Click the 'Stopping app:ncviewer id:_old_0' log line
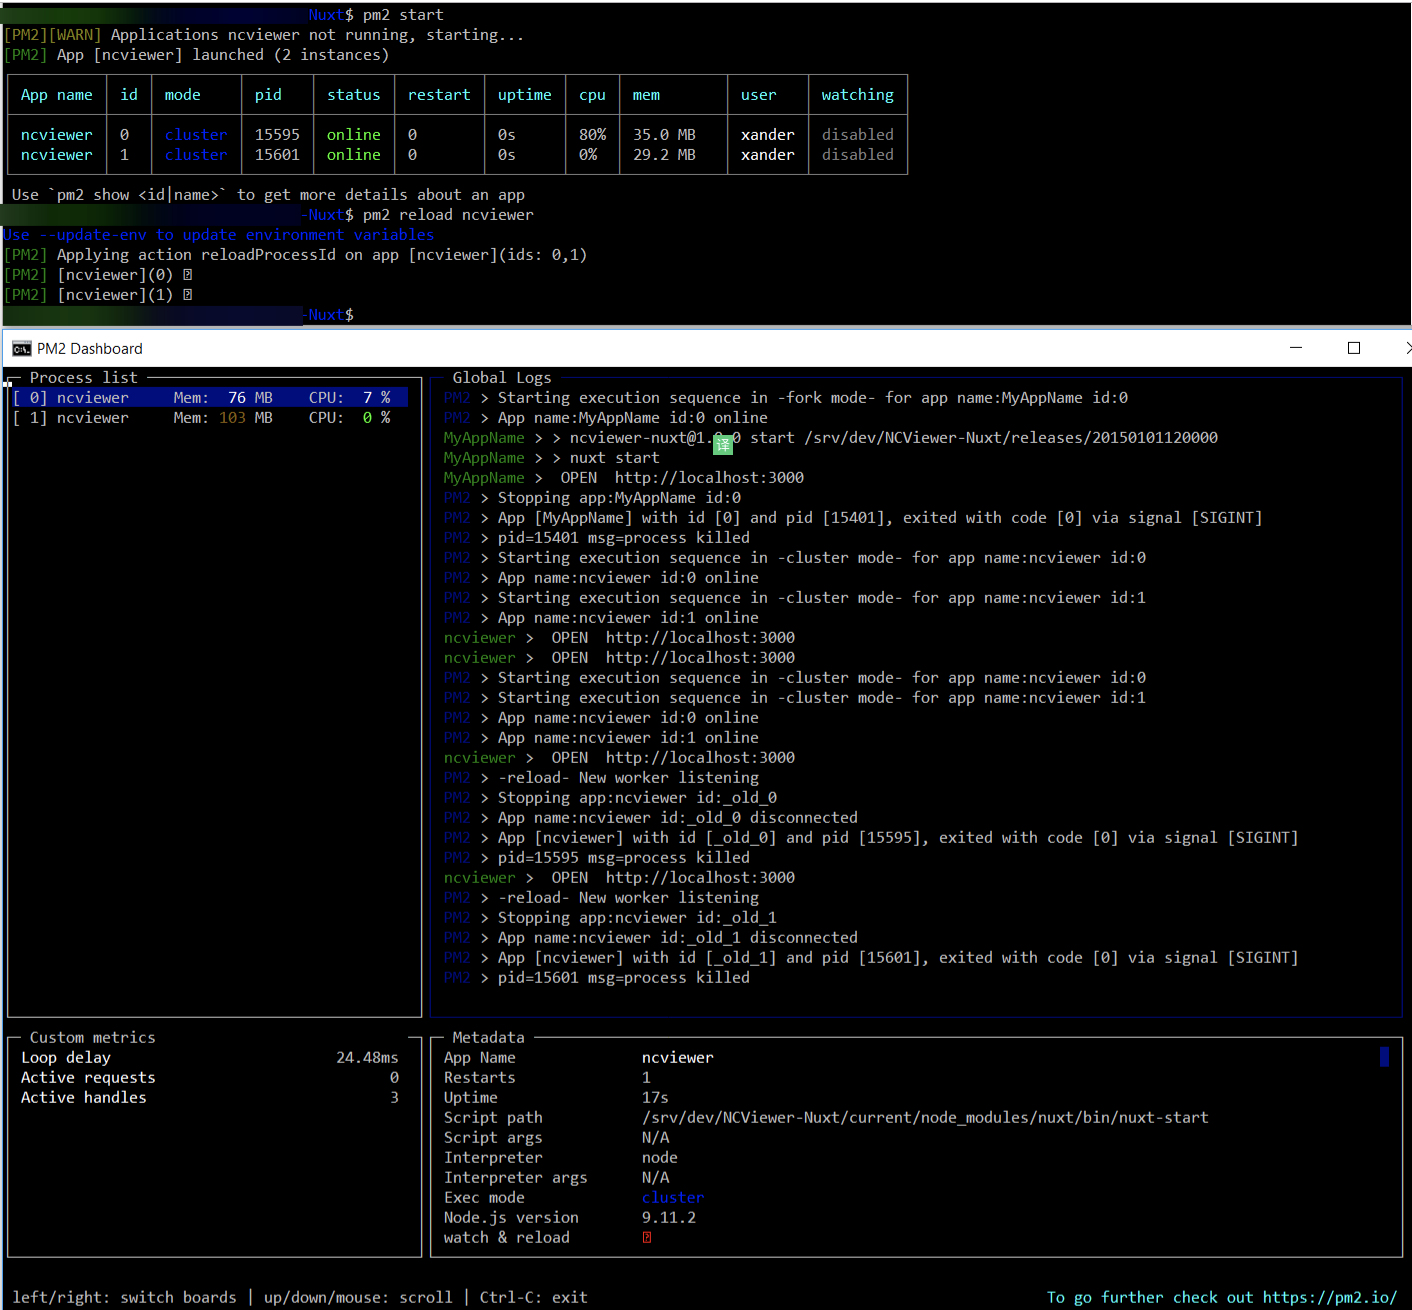Viewport: 1412px width, 1310px height. (611, 798)
